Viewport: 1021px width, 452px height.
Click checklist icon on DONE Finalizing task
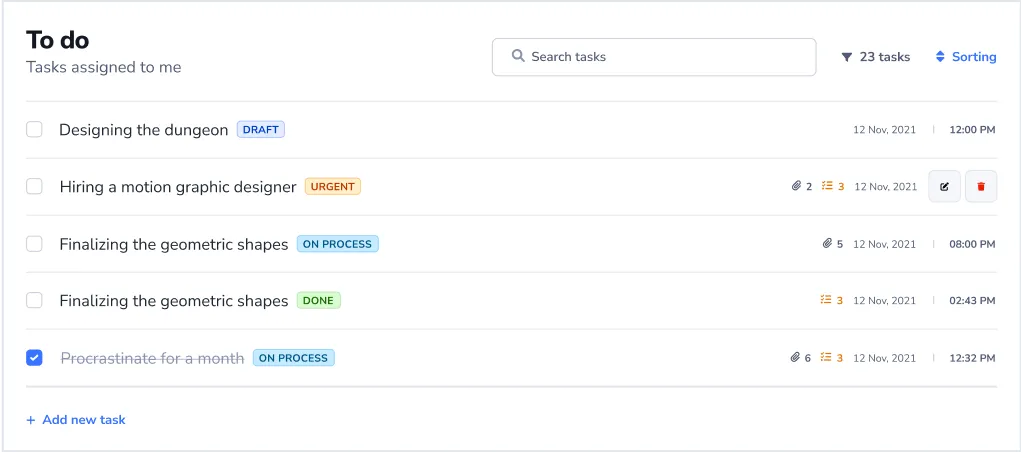pyautogui.click(x=827, y=301)
